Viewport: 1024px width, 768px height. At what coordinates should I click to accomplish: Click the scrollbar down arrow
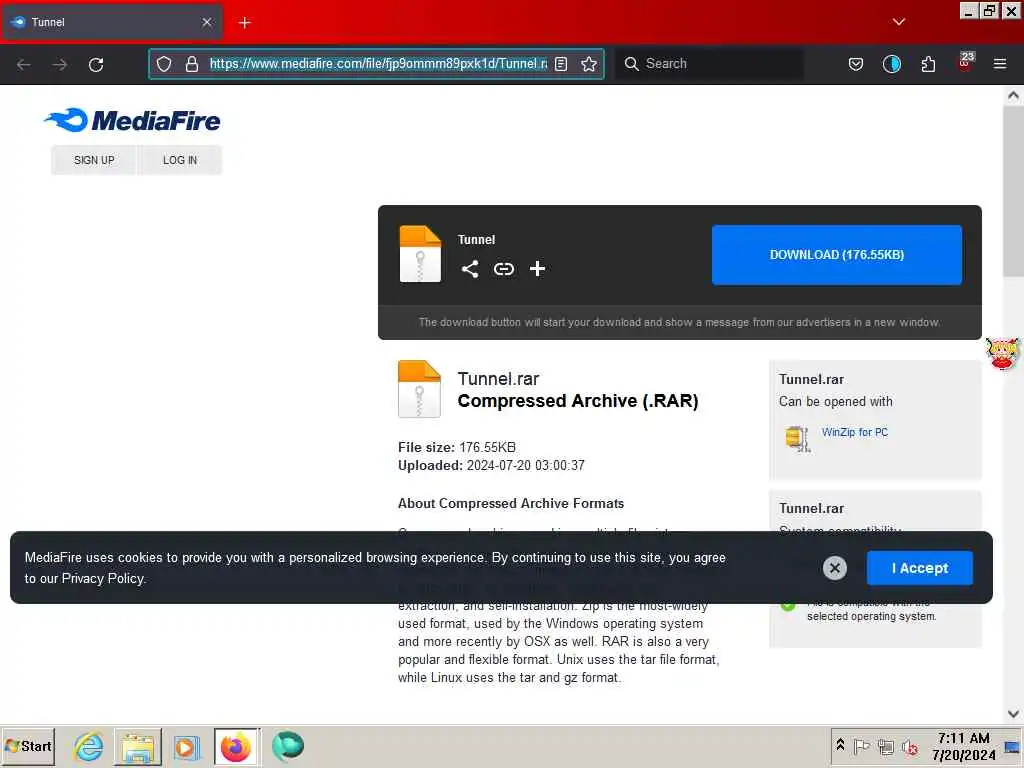click(1013, 713)
